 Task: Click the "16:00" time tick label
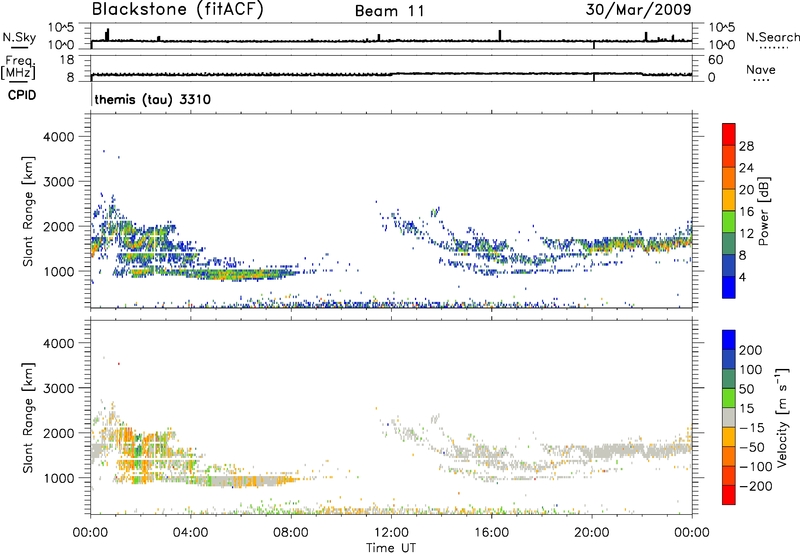click(x=491, y=533)
